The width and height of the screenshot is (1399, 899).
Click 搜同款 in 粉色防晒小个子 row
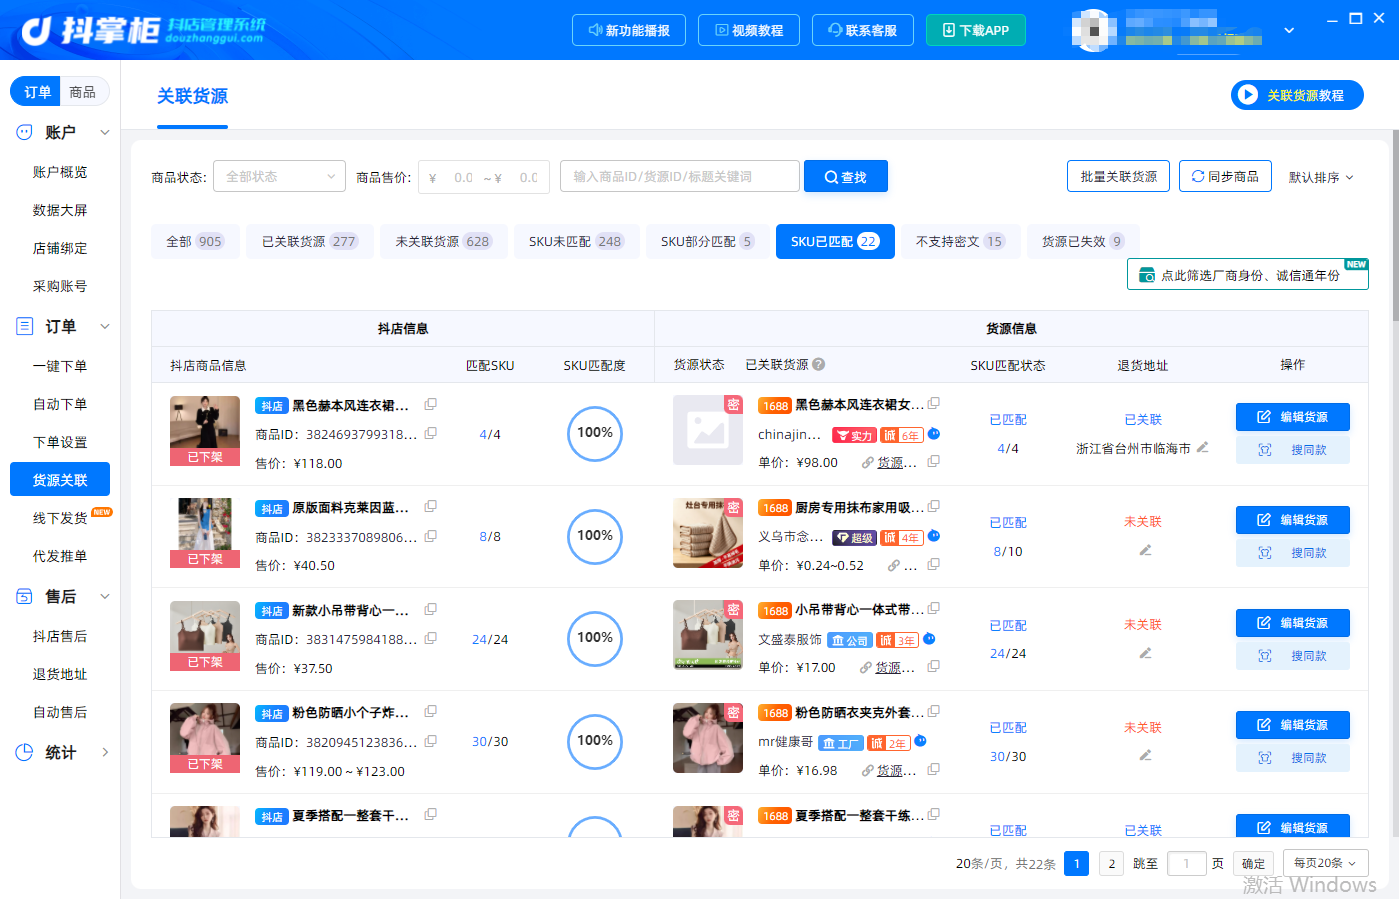1293,758
